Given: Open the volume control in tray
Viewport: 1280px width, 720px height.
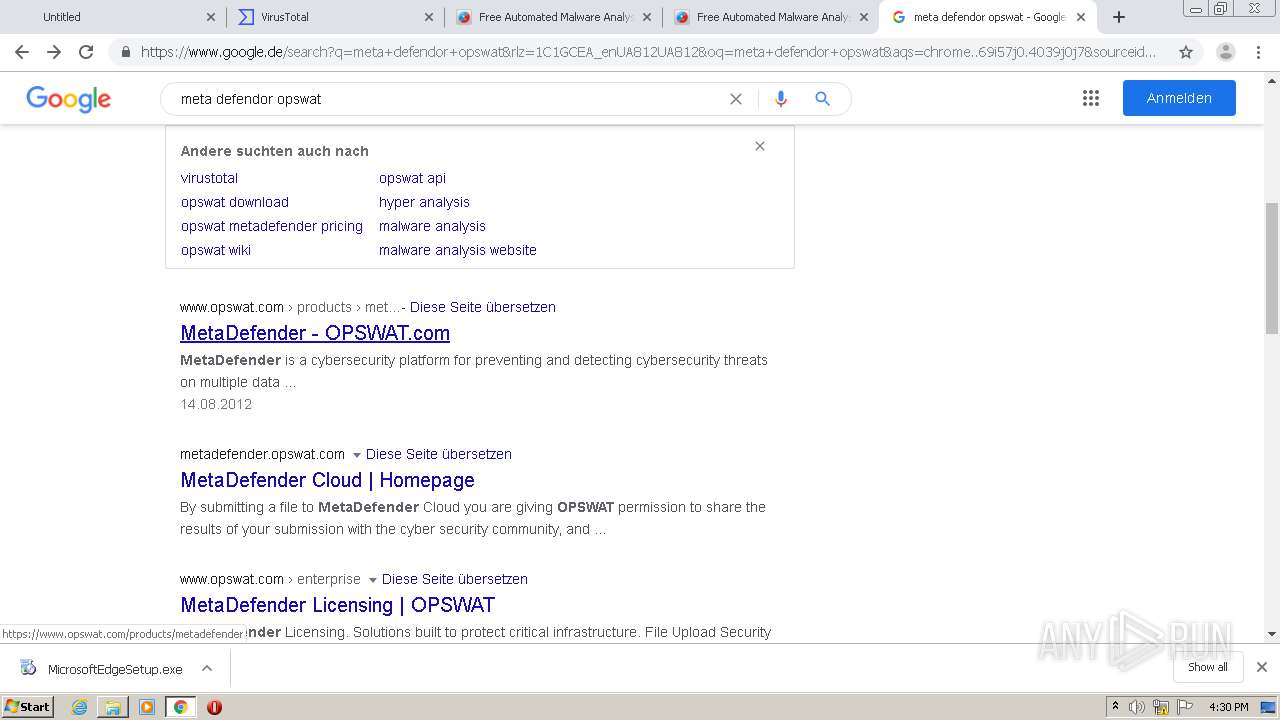Looking at the screenshot, I should click(1137, 707).
